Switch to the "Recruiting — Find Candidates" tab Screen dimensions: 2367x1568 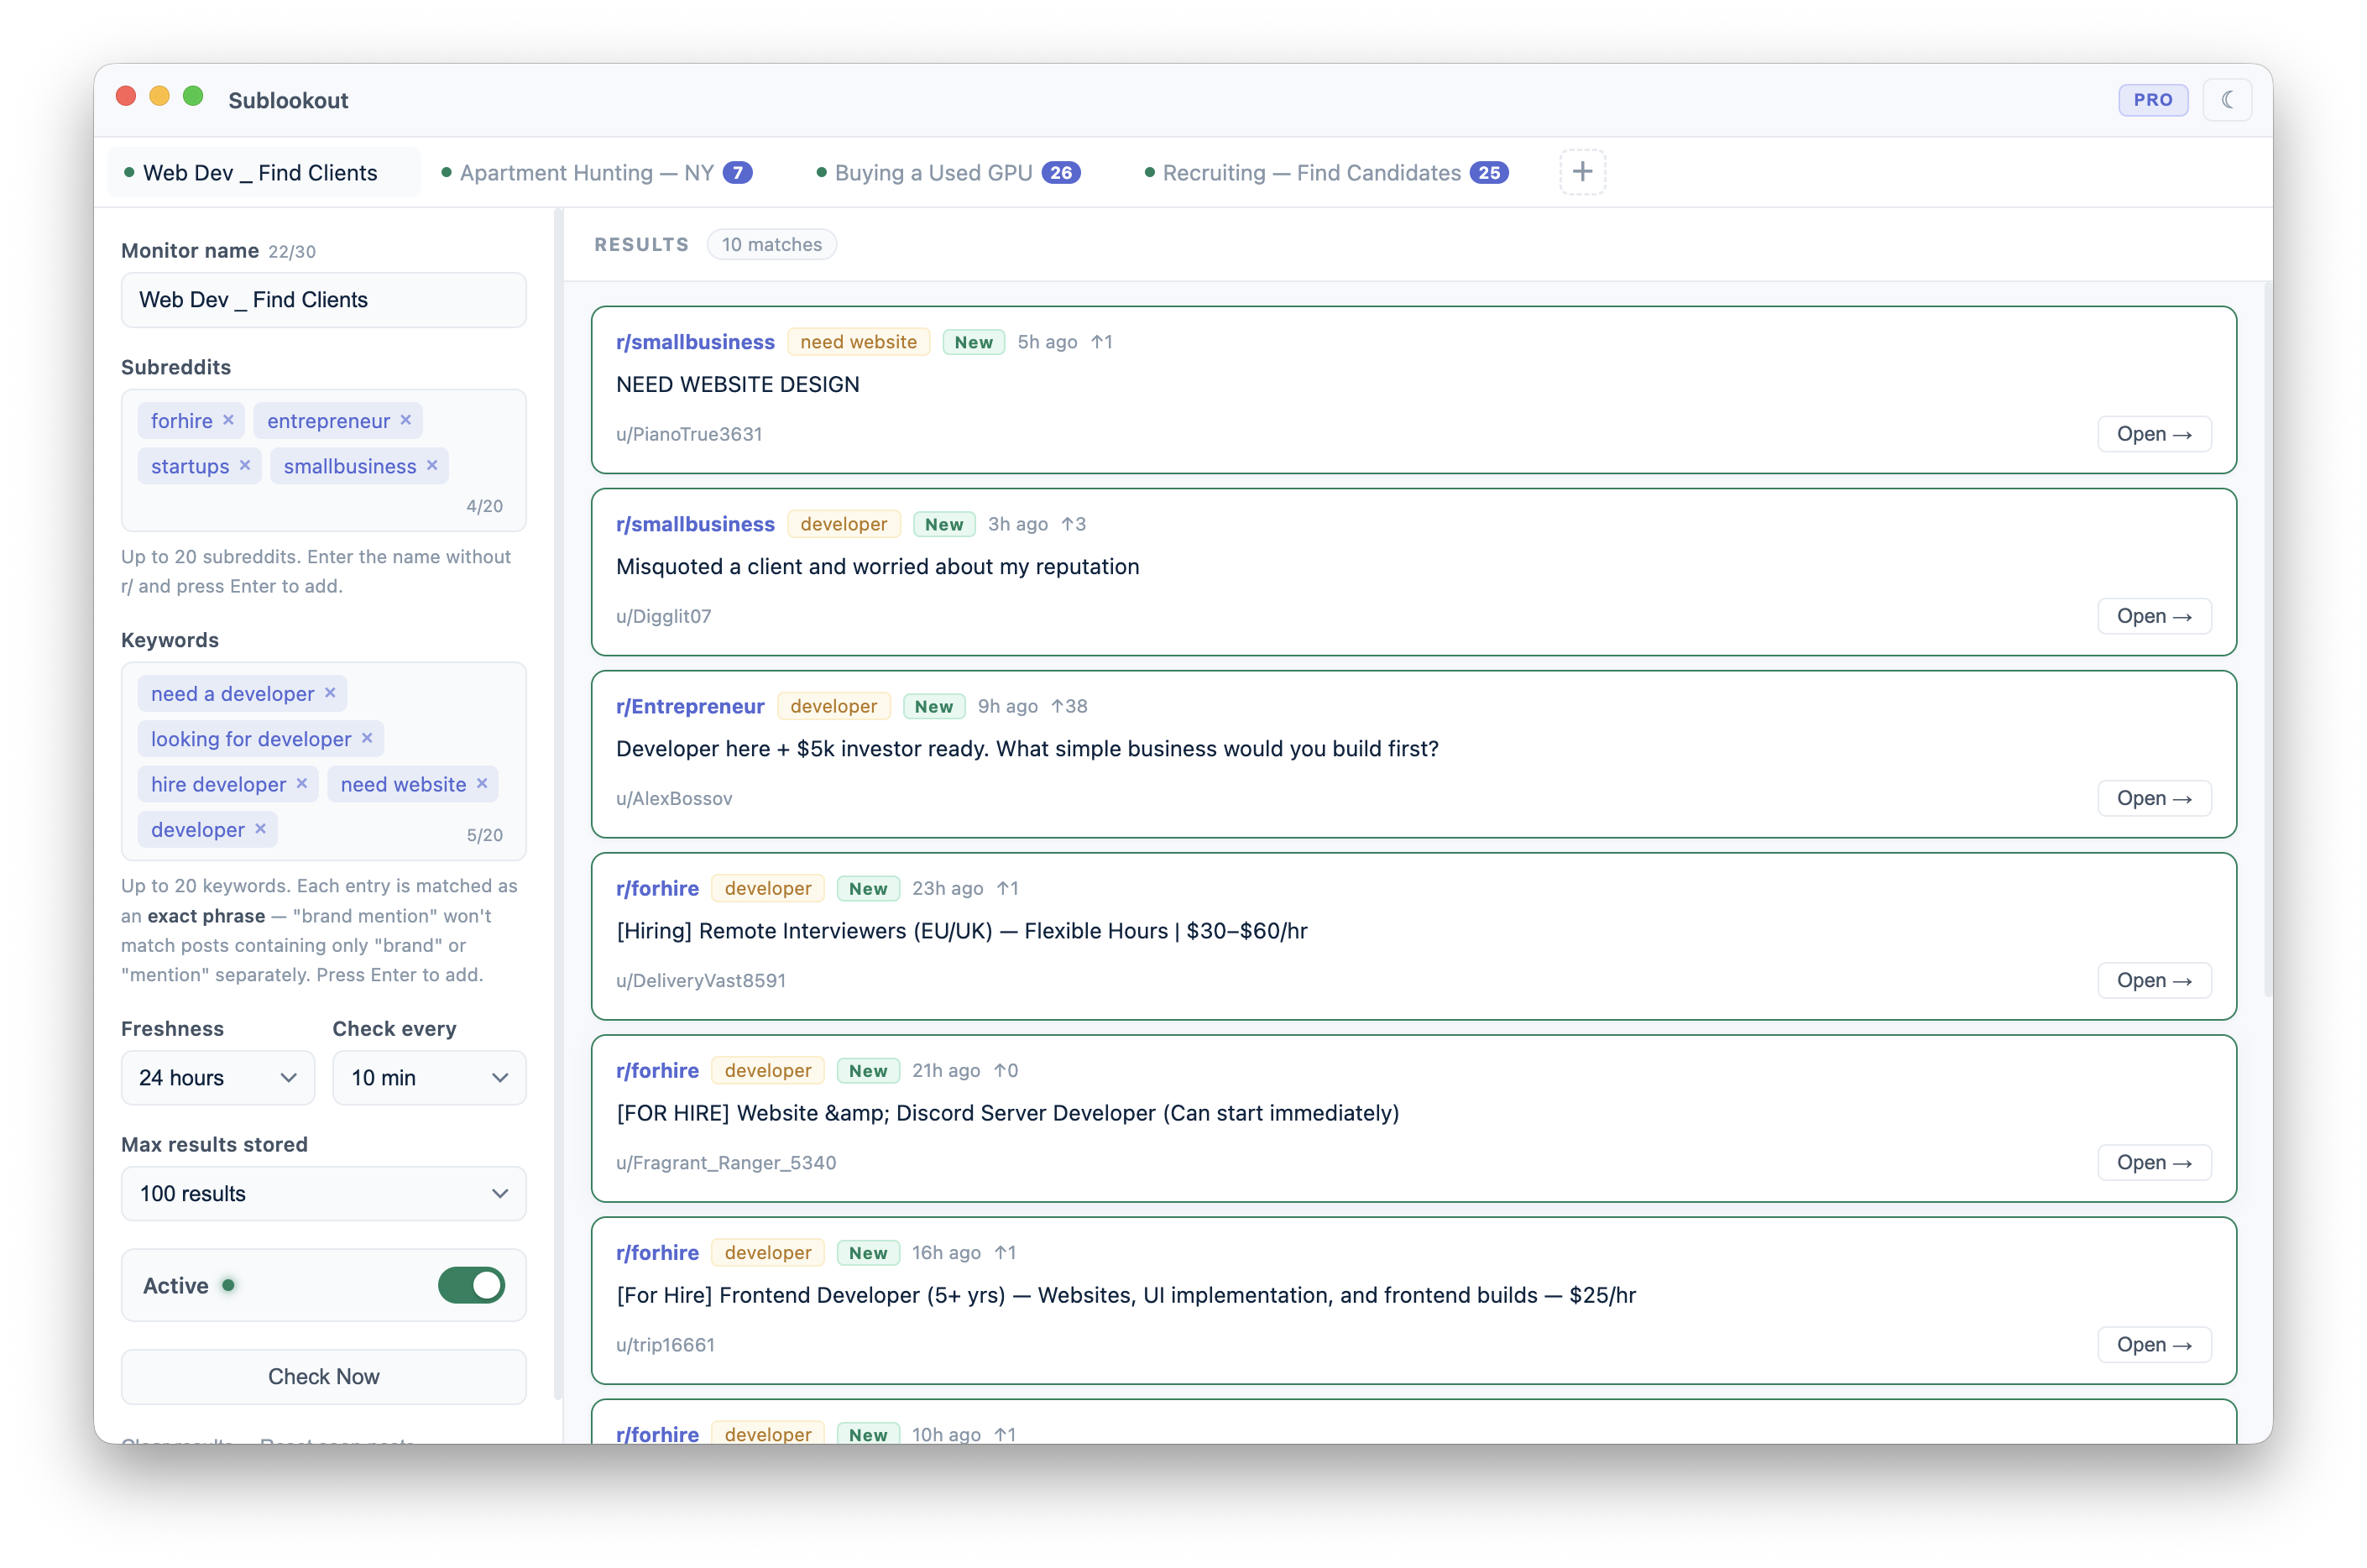coord(1311,172)
